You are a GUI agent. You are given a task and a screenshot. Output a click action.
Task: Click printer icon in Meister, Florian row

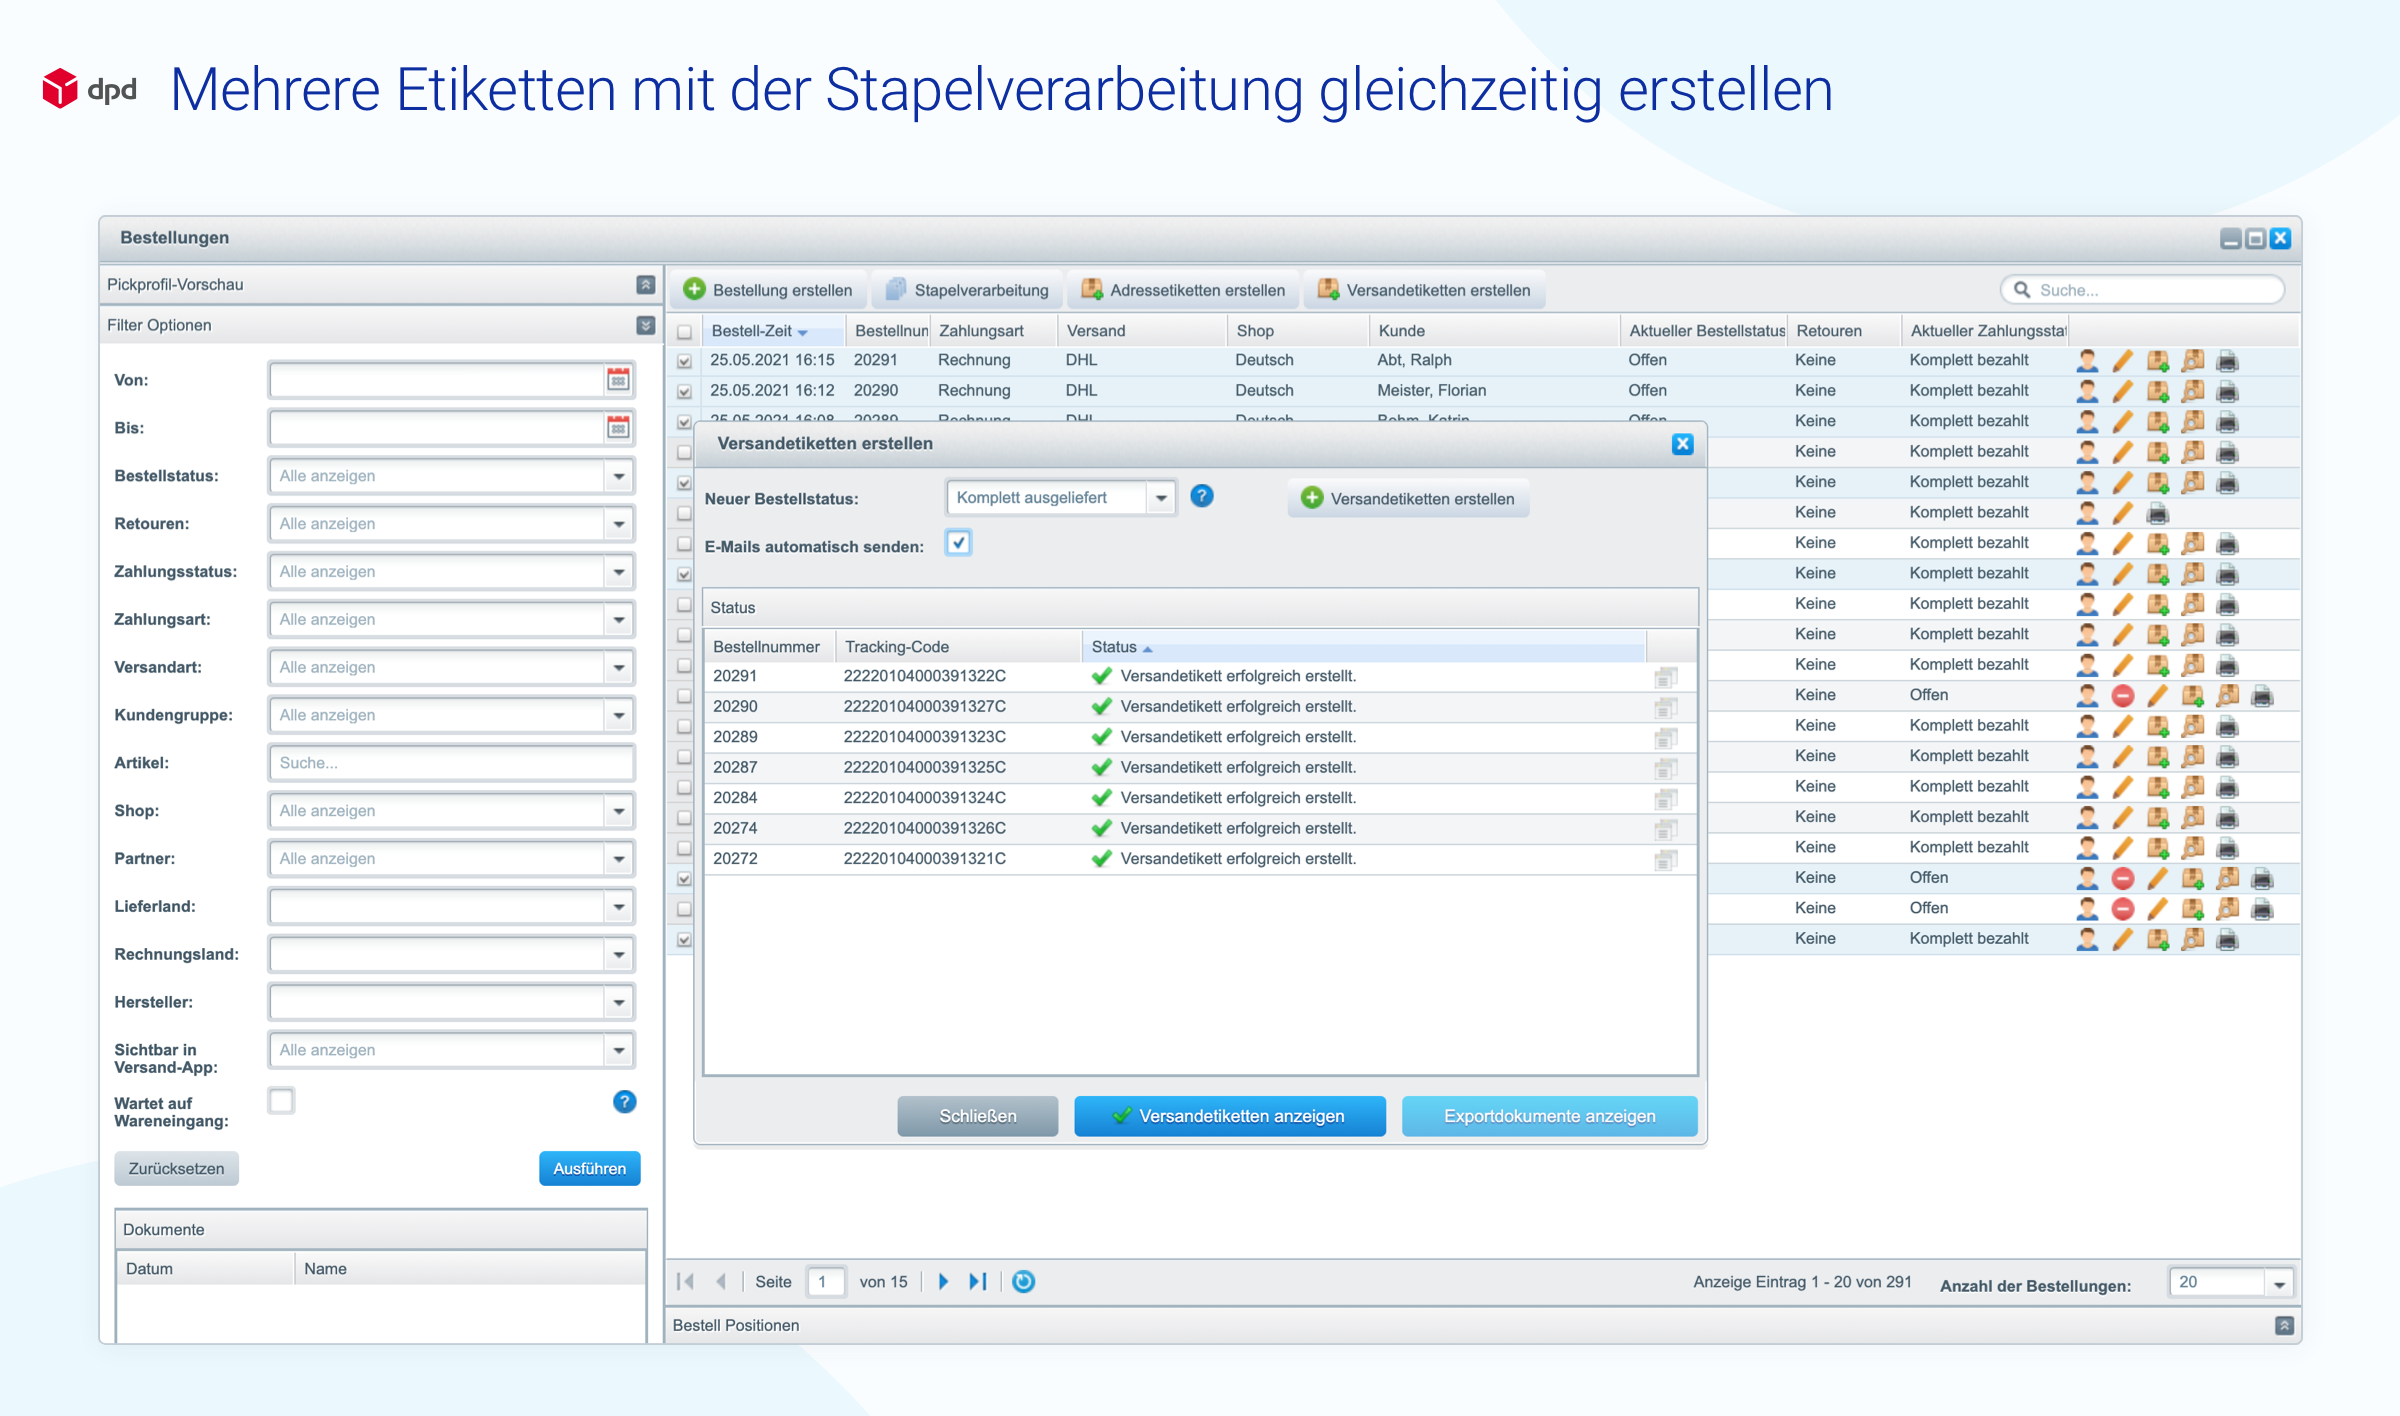coord(2228,391)
